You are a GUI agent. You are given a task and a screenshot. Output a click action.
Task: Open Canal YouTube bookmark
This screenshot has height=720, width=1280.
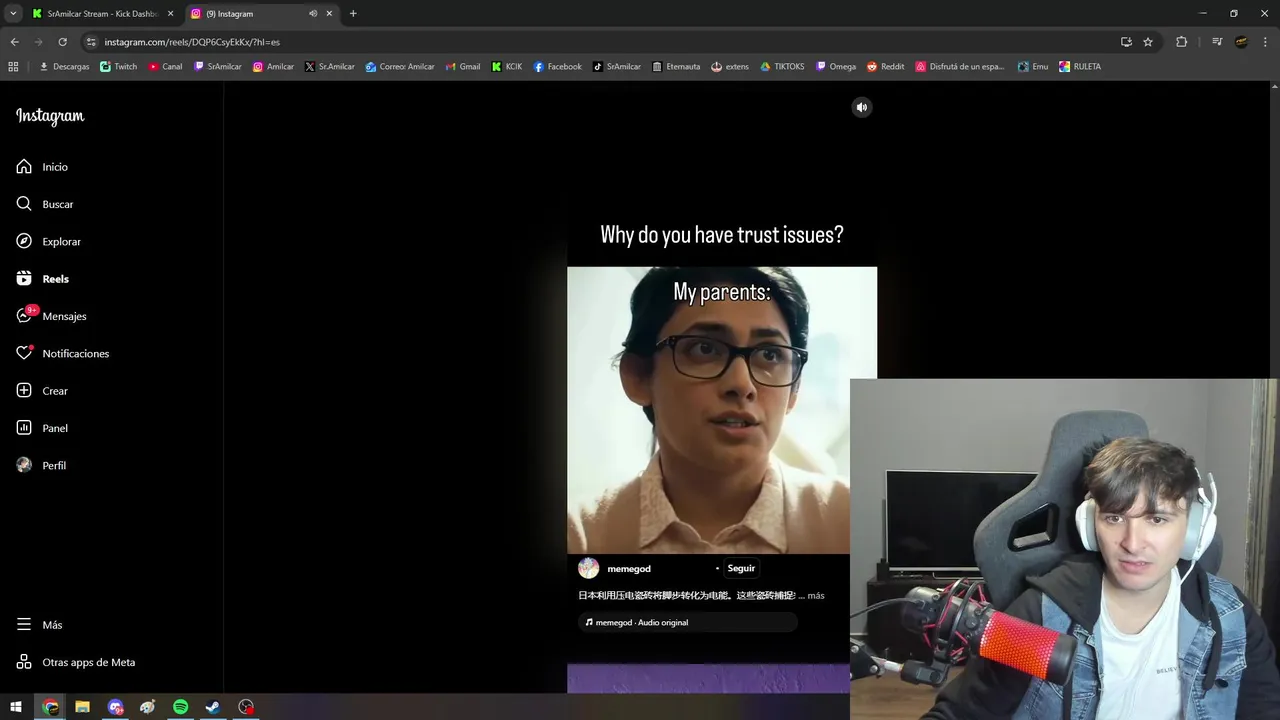point(165,67)
